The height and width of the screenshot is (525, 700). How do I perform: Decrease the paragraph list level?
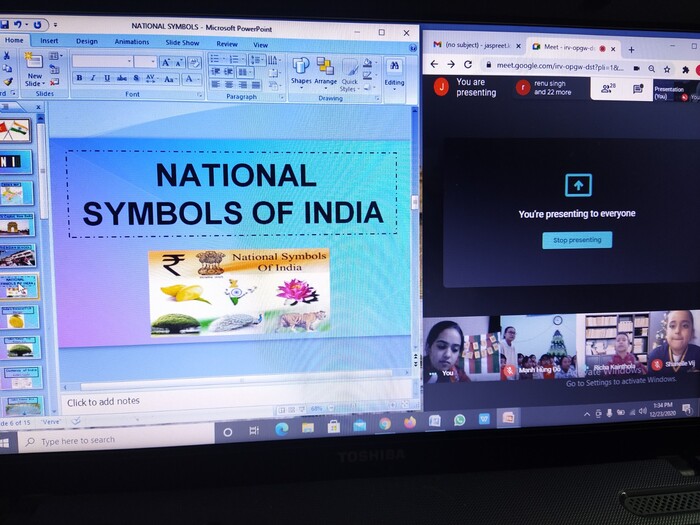point(216,71)
